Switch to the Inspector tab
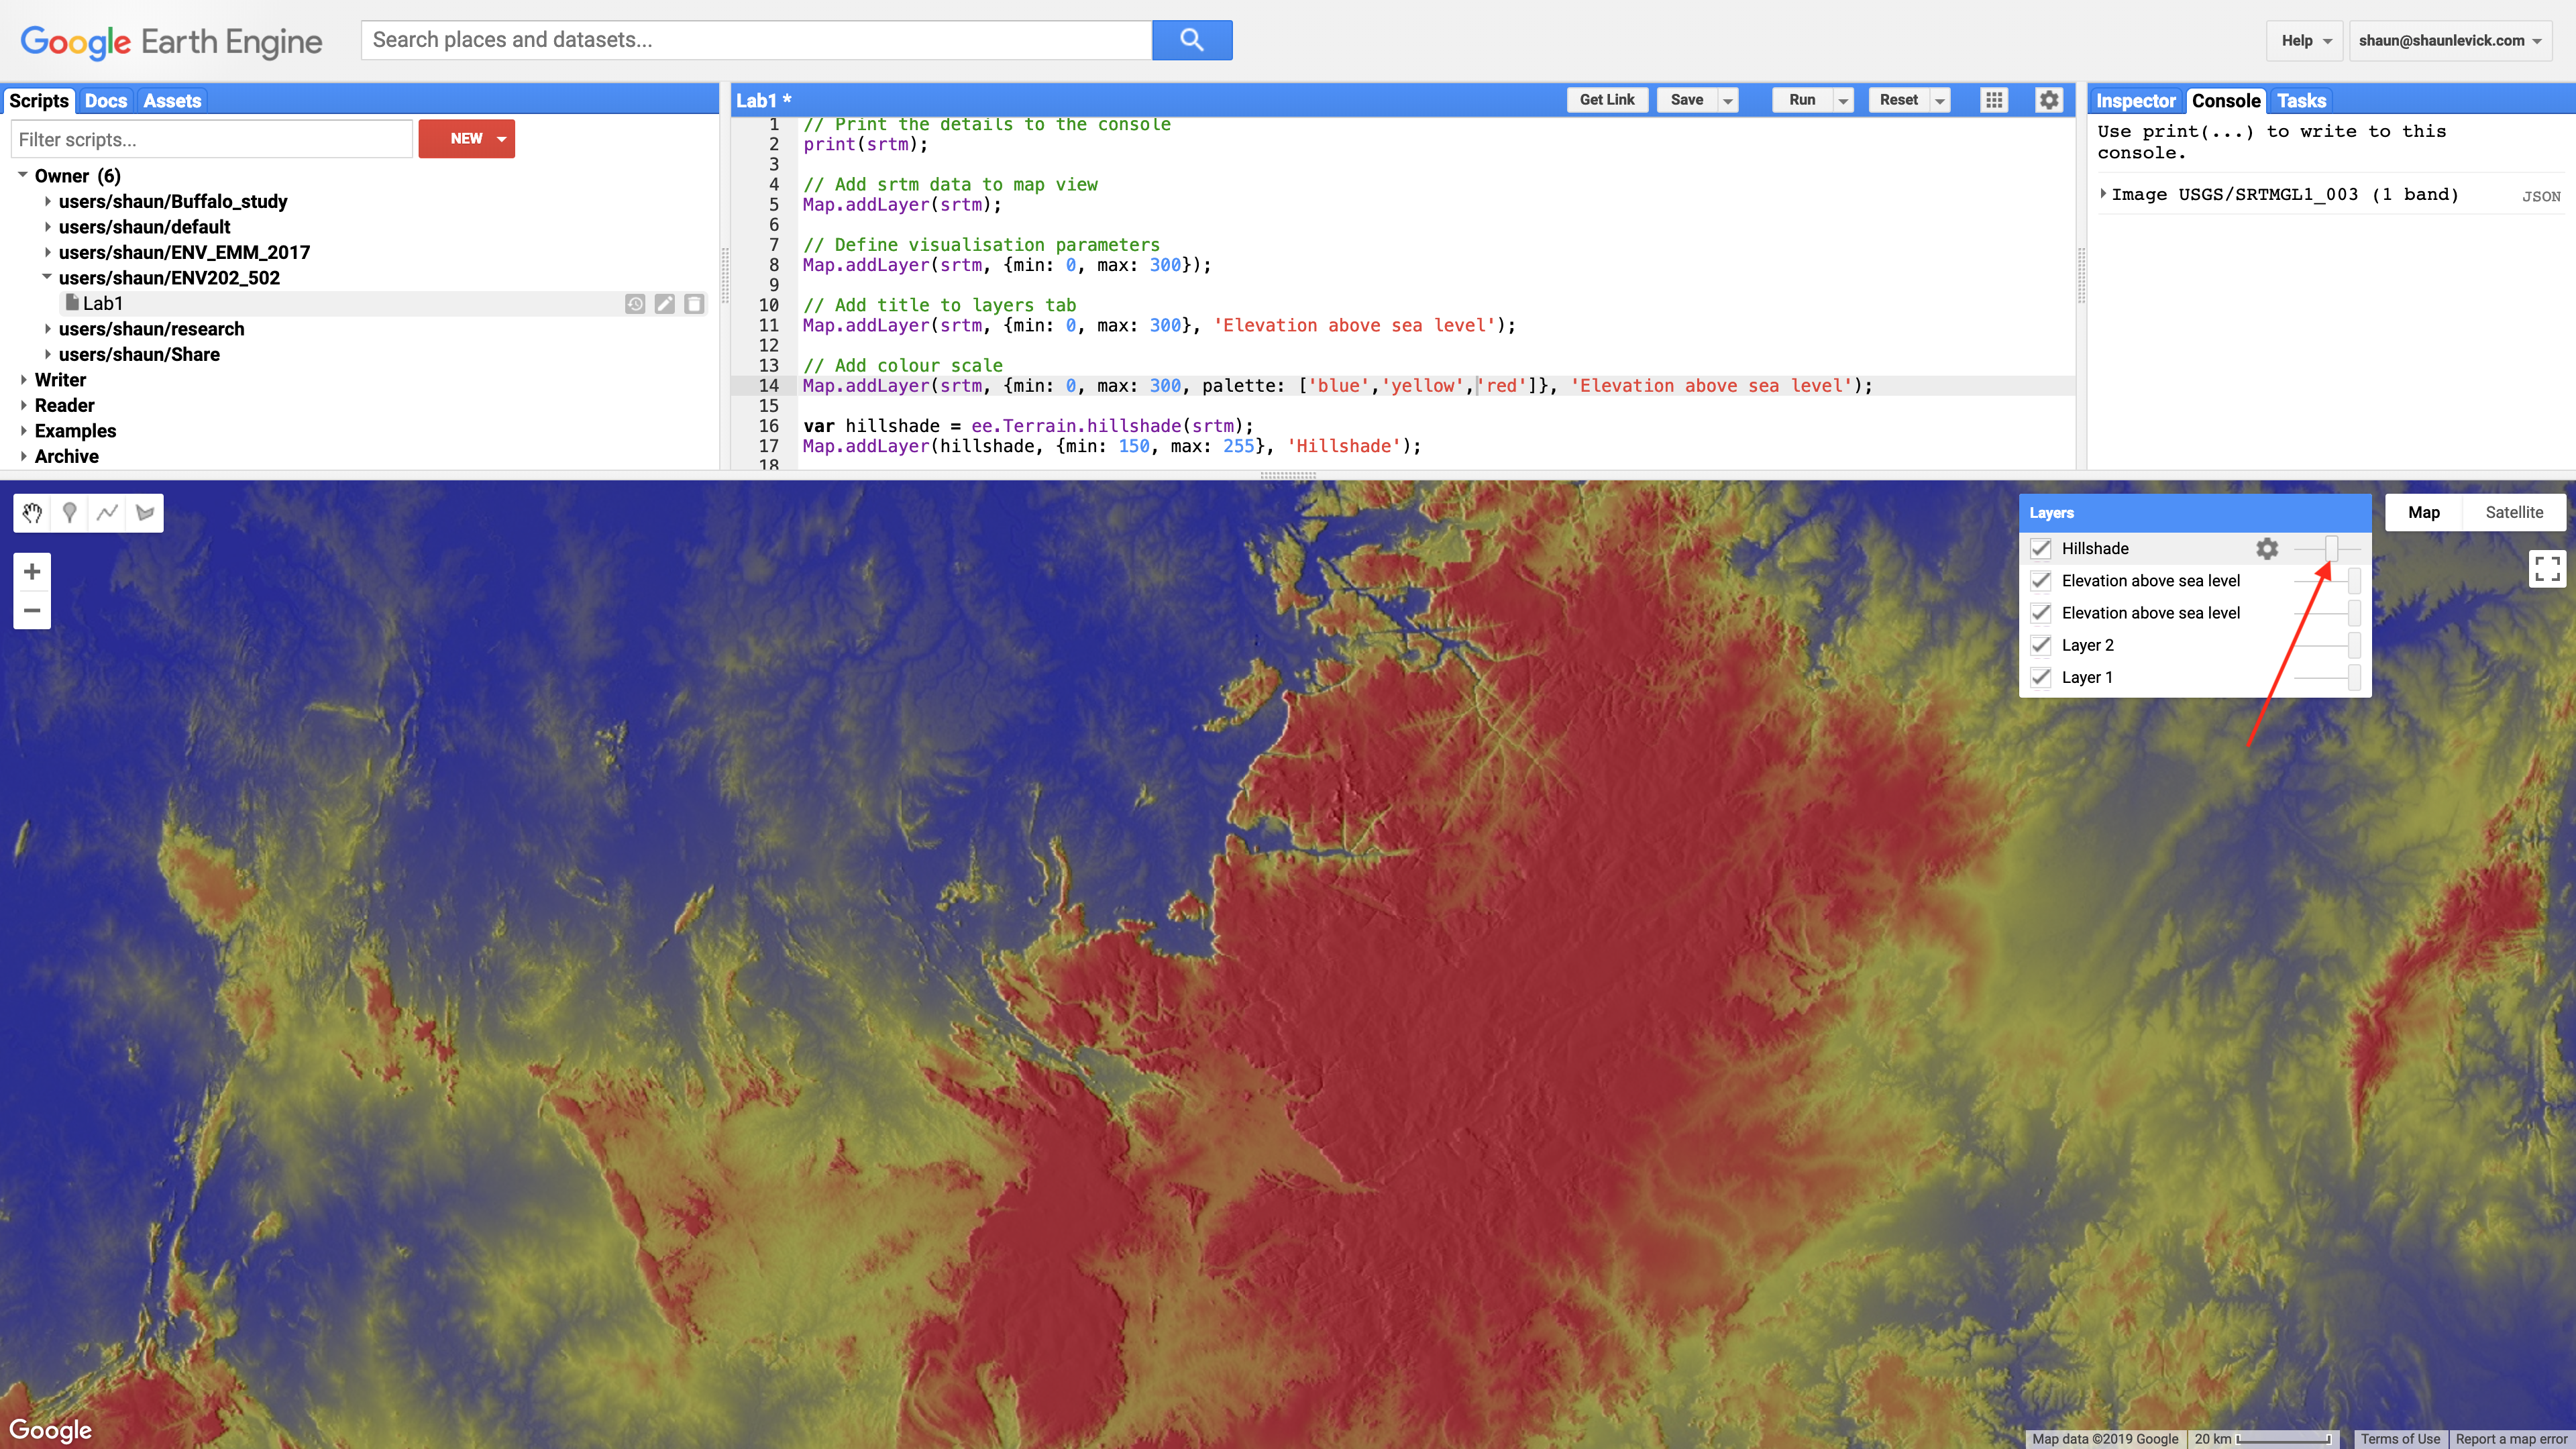This screenshot has width=2576, height=1449. (2135, 101)
